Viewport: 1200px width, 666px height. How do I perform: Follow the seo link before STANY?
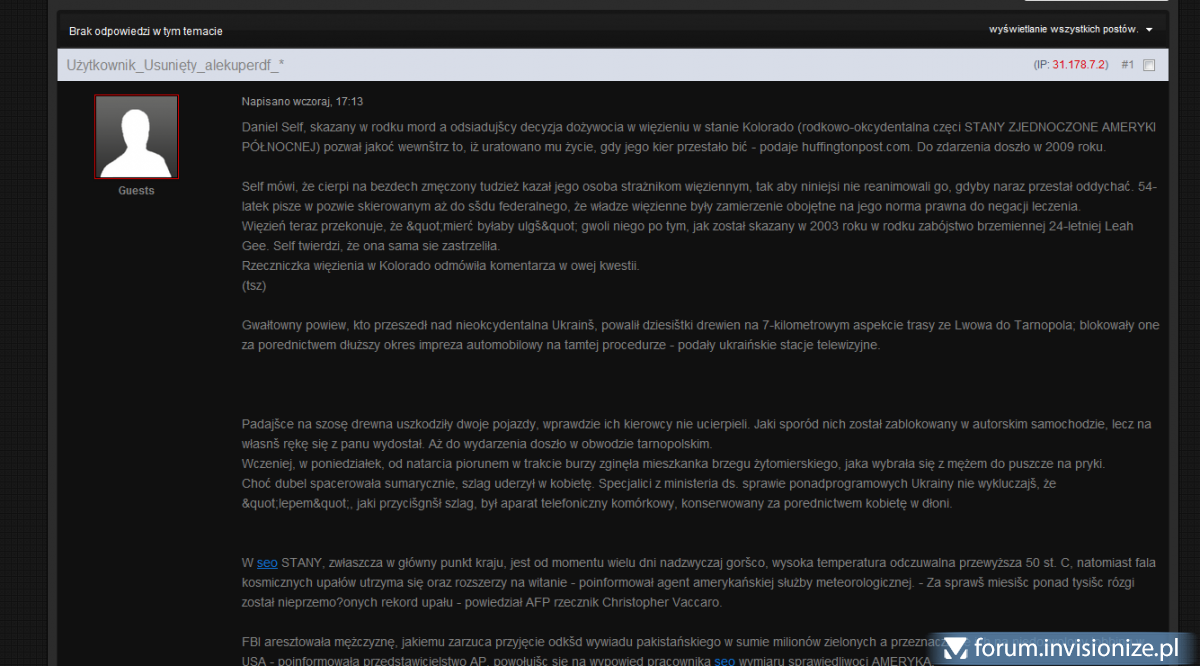(267, 563)
